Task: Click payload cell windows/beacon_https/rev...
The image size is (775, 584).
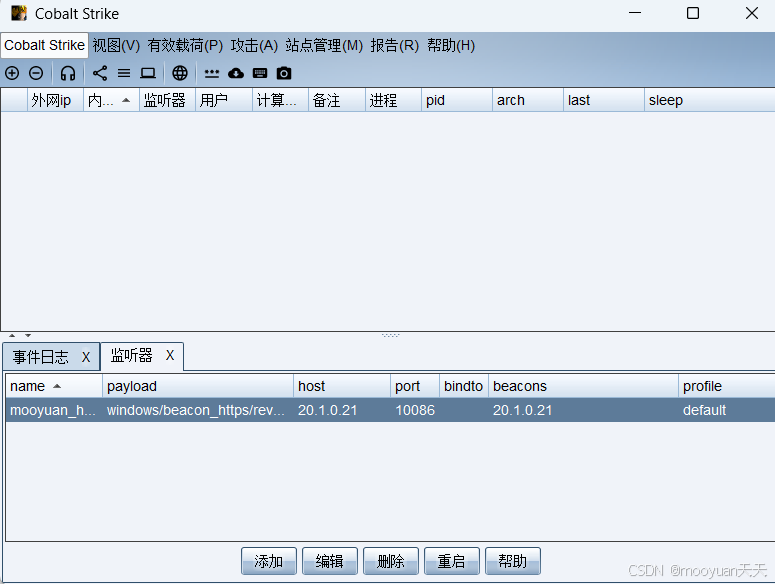Action: (196, 410)
